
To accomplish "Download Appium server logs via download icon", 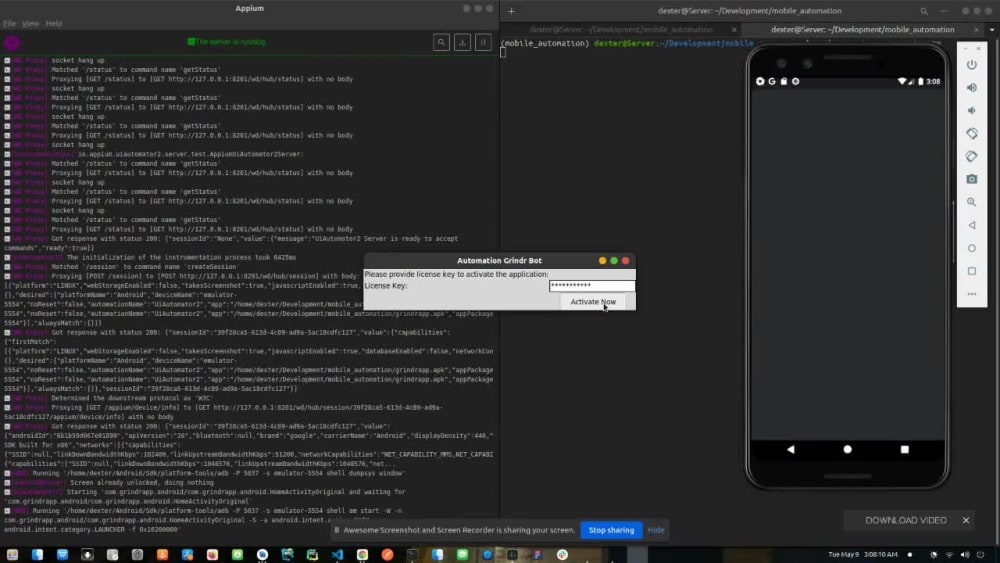I will pos(462,42).
